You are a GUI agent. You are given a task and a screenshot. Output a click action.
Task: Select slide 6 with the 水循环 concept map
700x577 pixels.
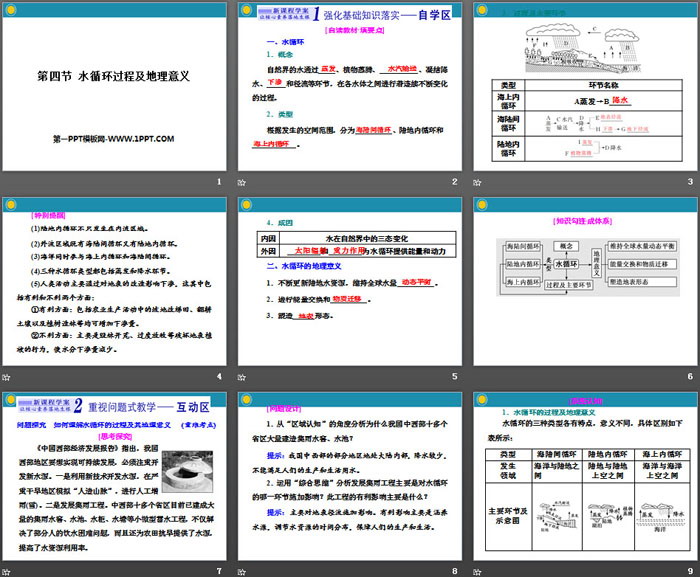tap(585, 282)
